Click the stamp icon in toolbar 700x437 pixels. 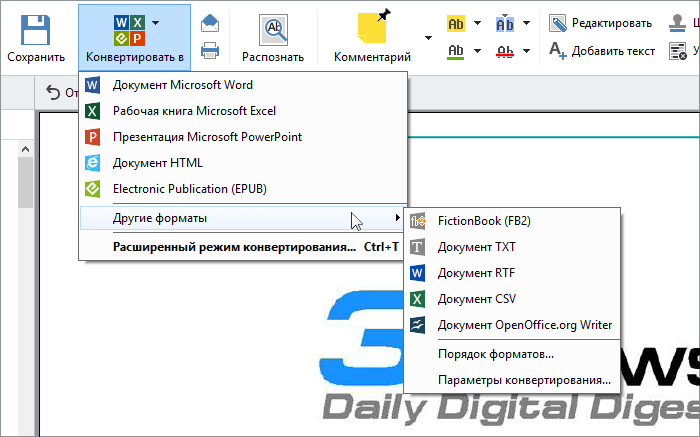pos(677,23)
